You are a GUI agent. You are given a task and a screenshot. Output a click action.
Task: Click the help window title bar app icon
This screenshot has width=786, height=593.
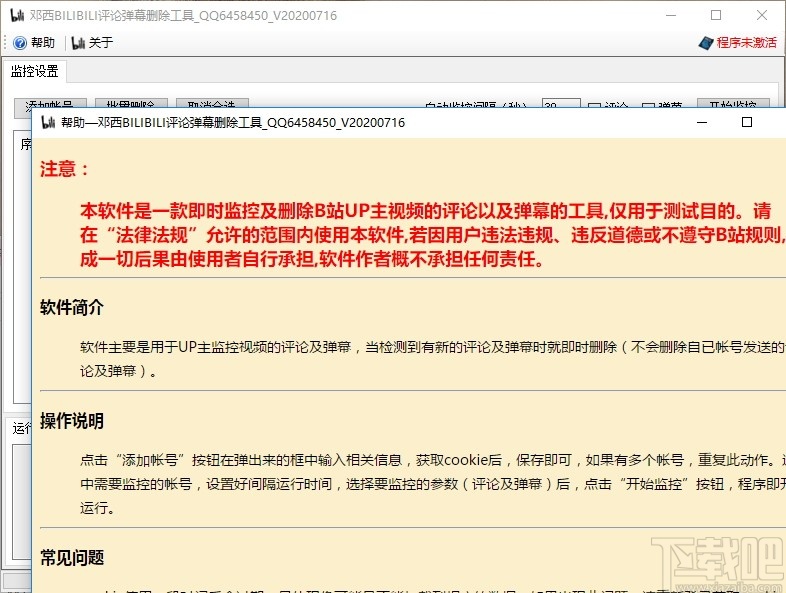coord(48,122)
